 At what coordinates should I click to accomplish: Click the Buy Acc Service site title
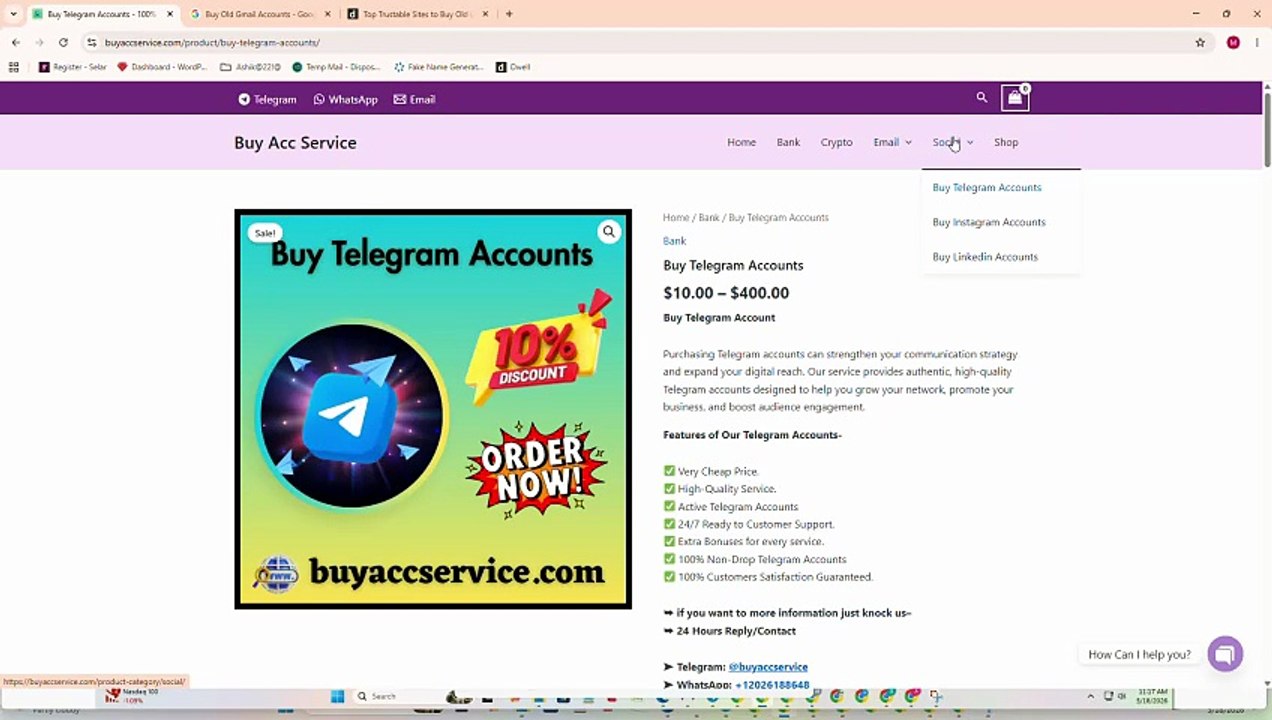295,142
